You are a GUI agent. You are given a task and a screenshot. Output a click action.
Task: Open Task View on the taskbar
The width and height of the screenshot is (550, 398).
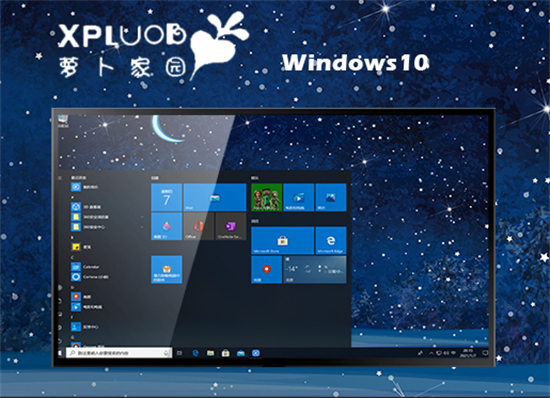[180, 353]
